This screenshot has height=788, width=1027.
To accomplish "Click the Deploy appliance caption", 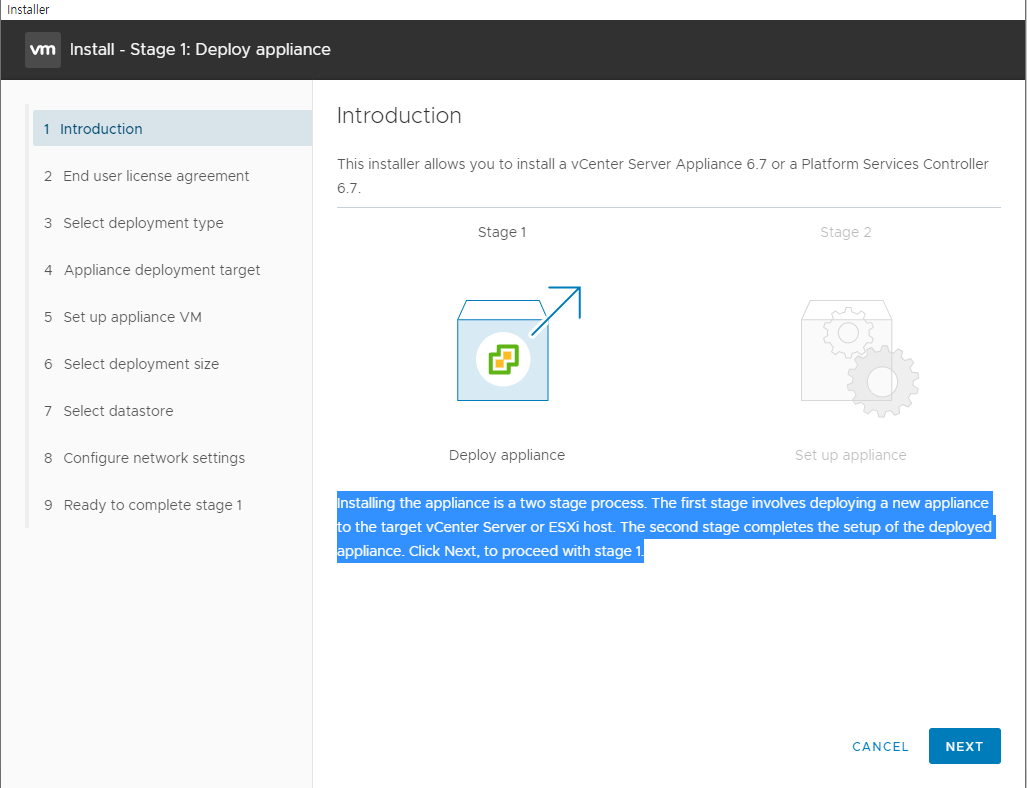I will coord(506,455).
